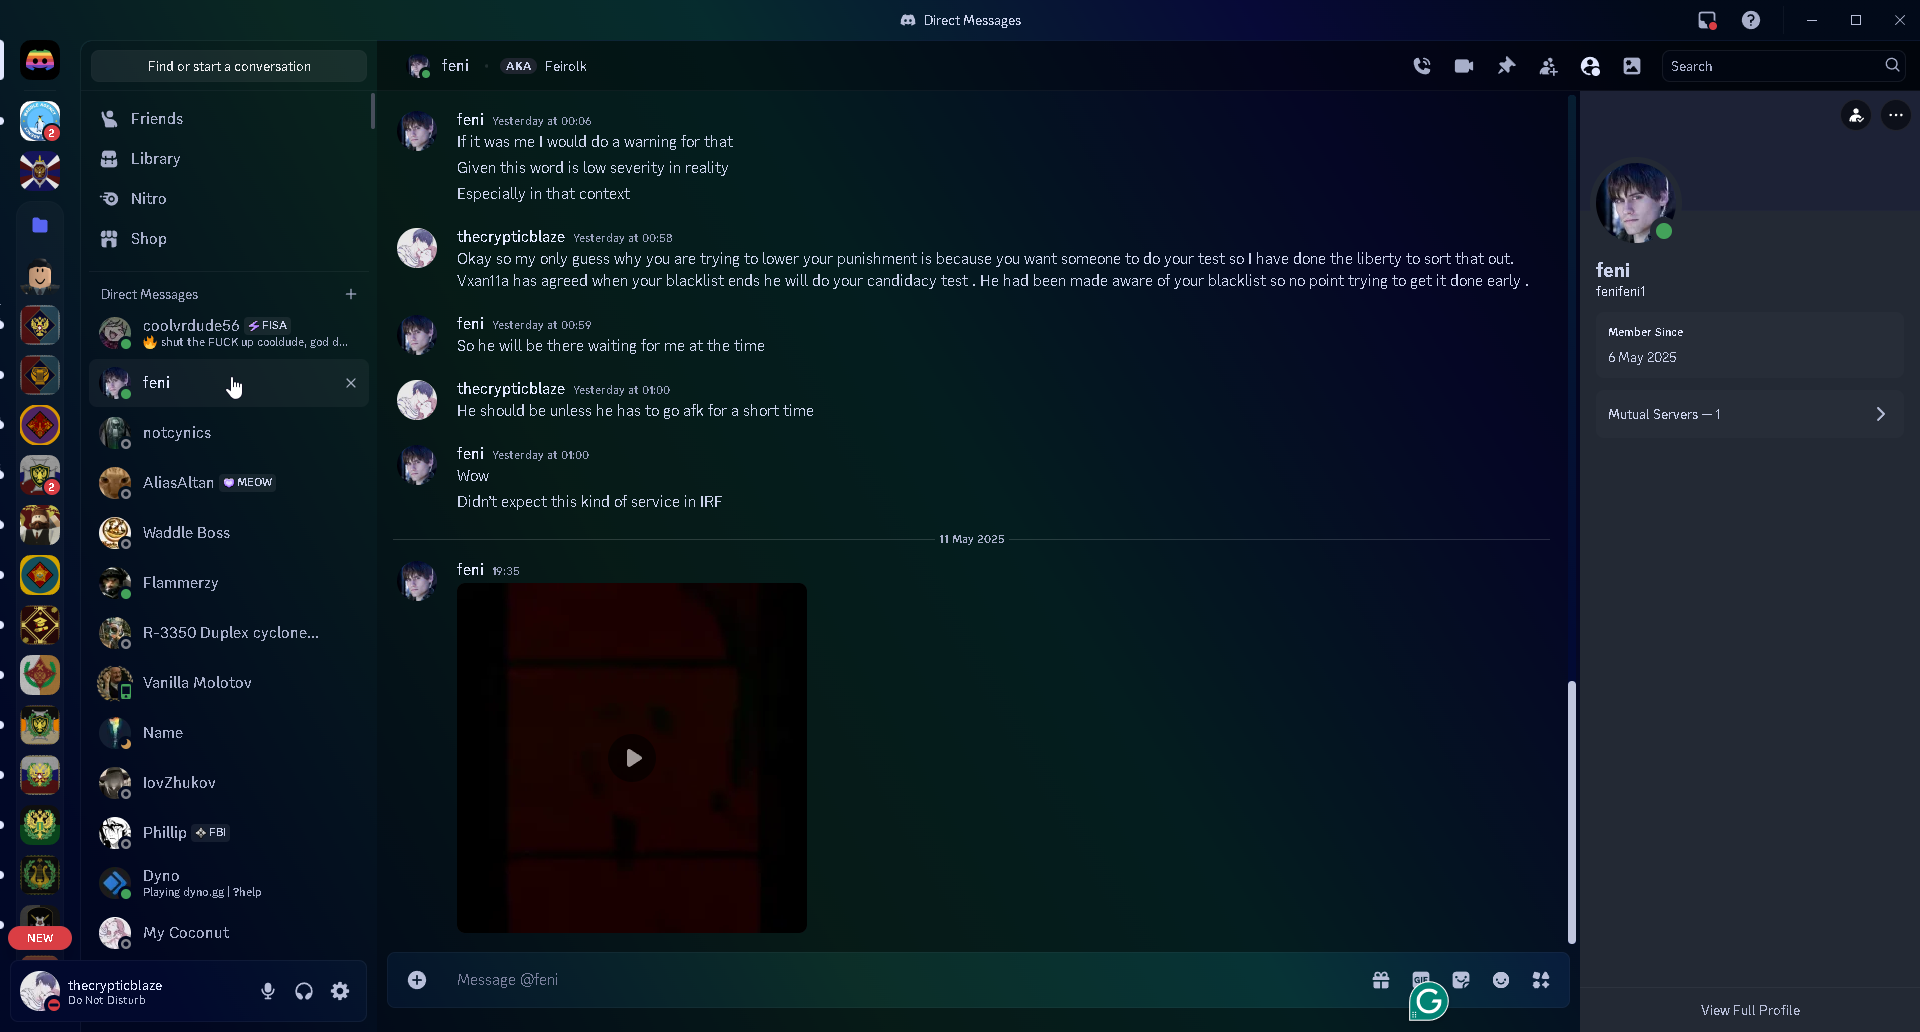The height and width of the screenshot is (1032, 1920).
Task: Click View Full Profile
Action: pos(1750,1010)
